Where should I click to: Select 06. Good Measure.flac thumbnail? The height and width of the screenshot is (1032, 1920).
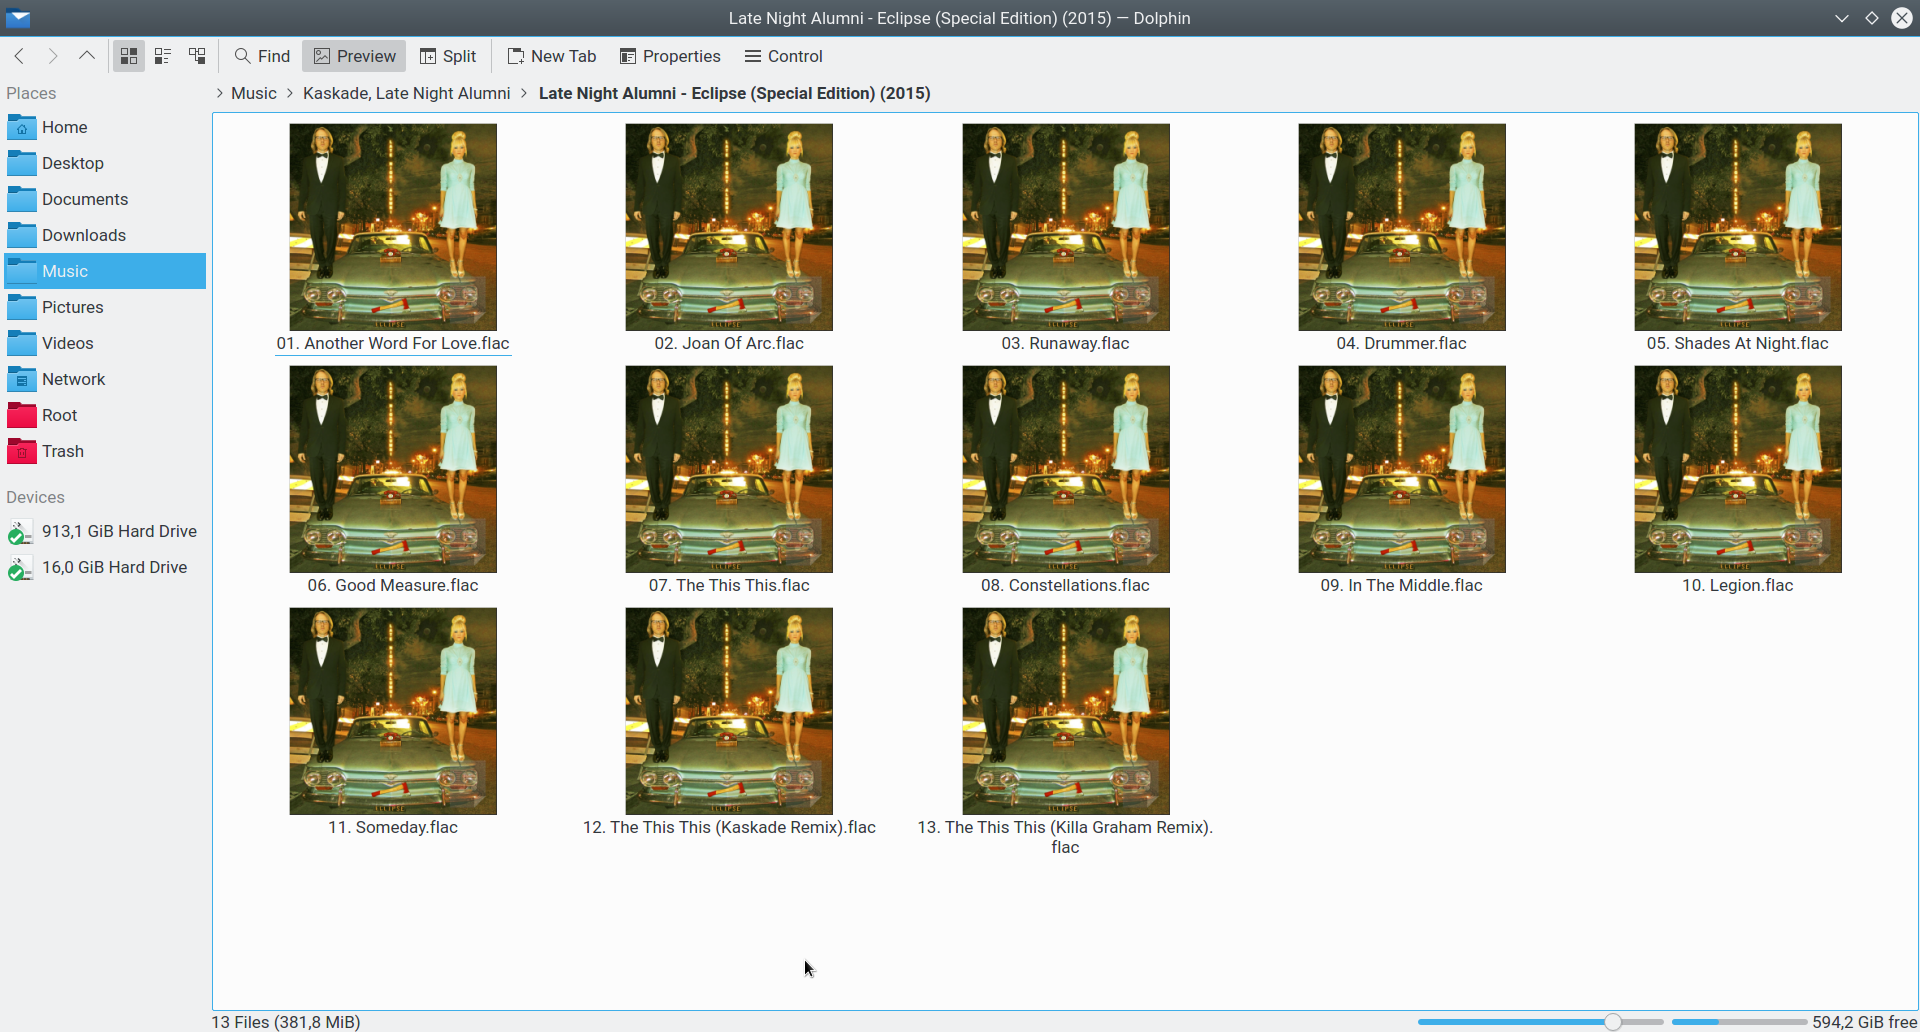pyautogui.click(x=393, y=469)
